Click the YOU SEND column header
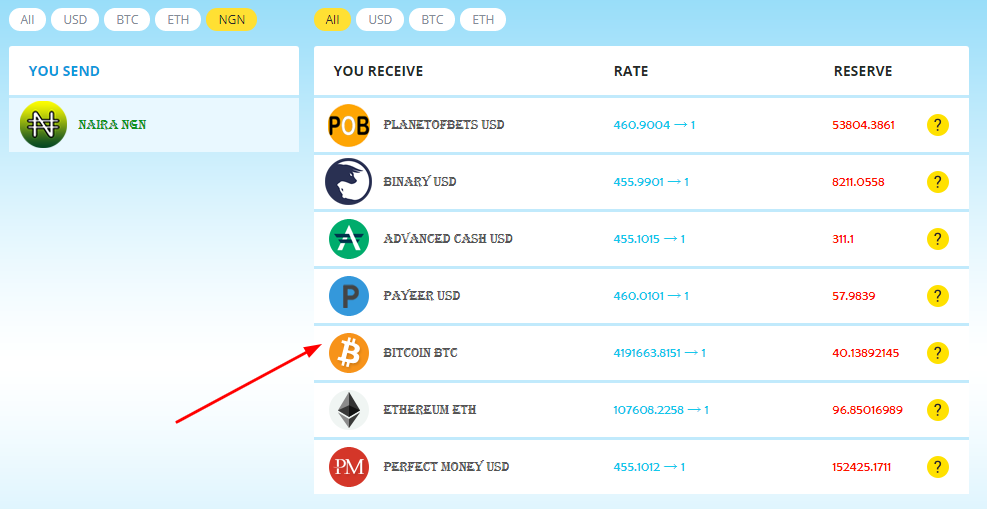This screenshot has height=509, width=987. click(x=64, y=71)
